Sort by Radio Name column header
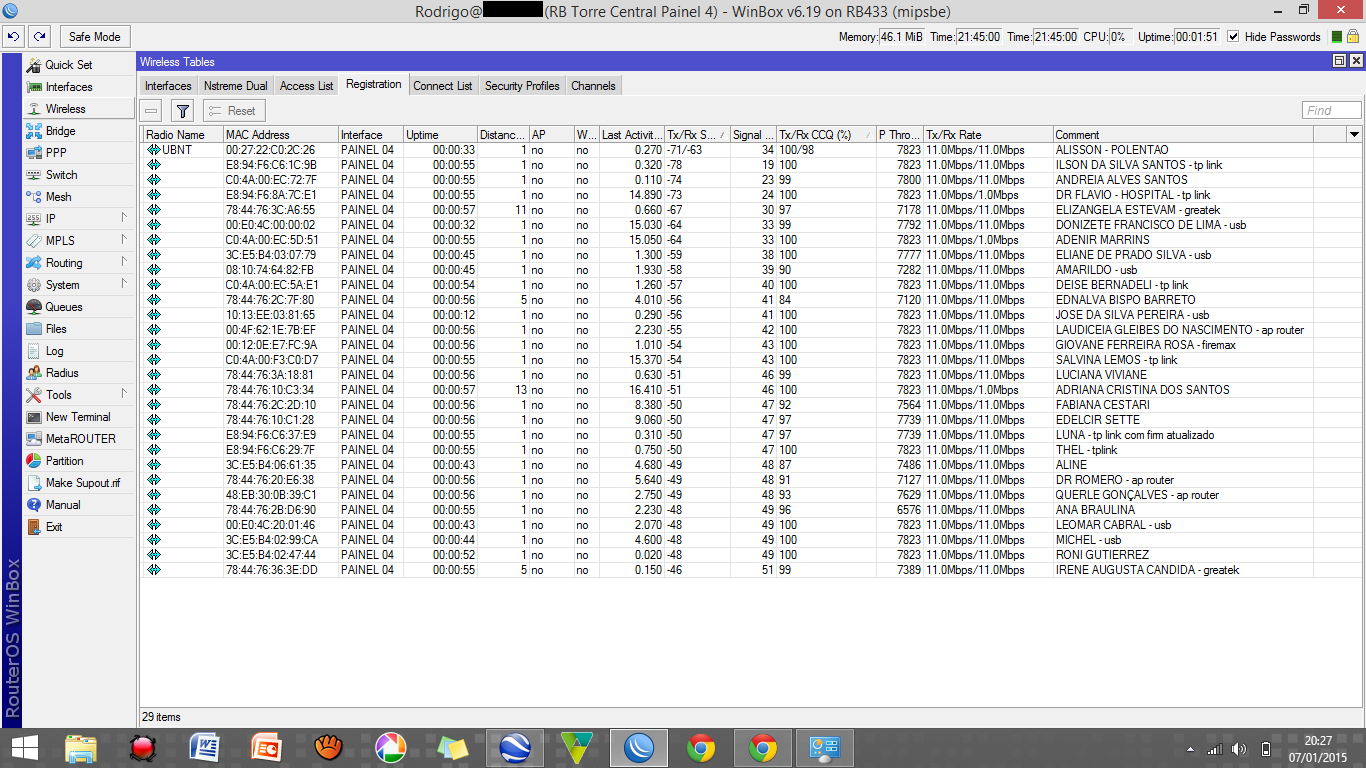Screen dimensions: 1366x768 182,134
